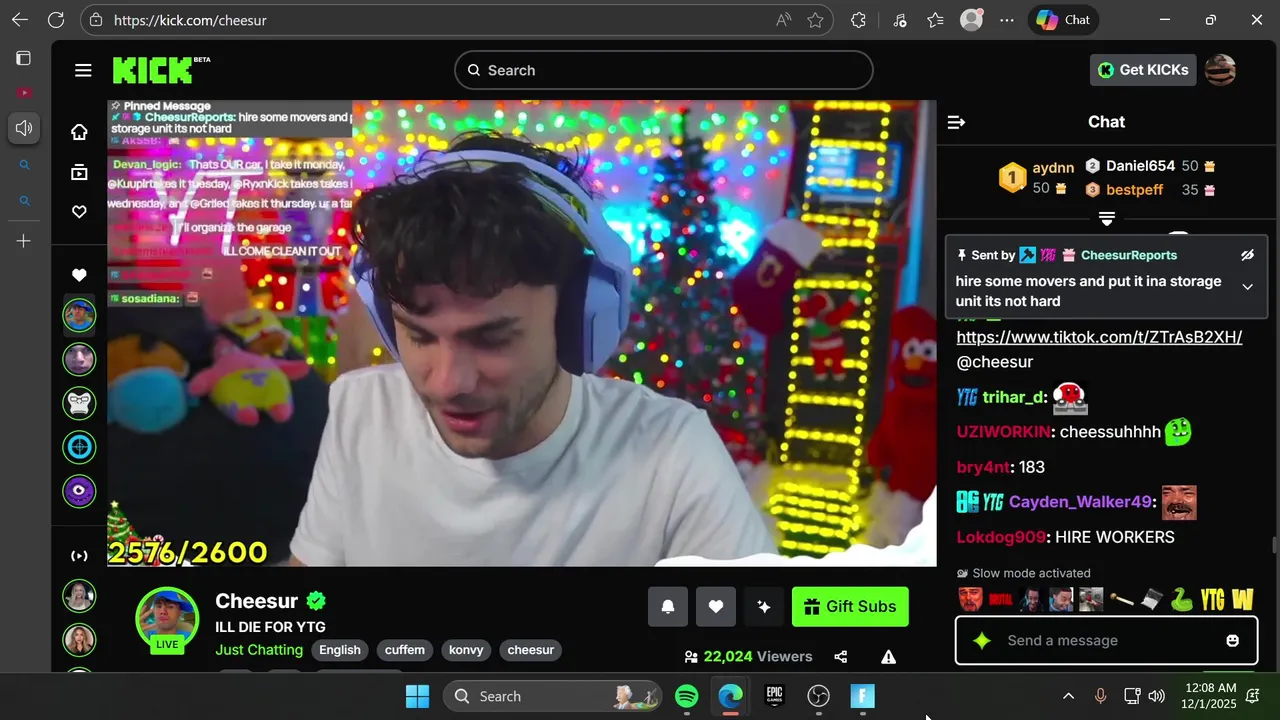Click the sparkles button beside Gift Subs

(764, 607)
